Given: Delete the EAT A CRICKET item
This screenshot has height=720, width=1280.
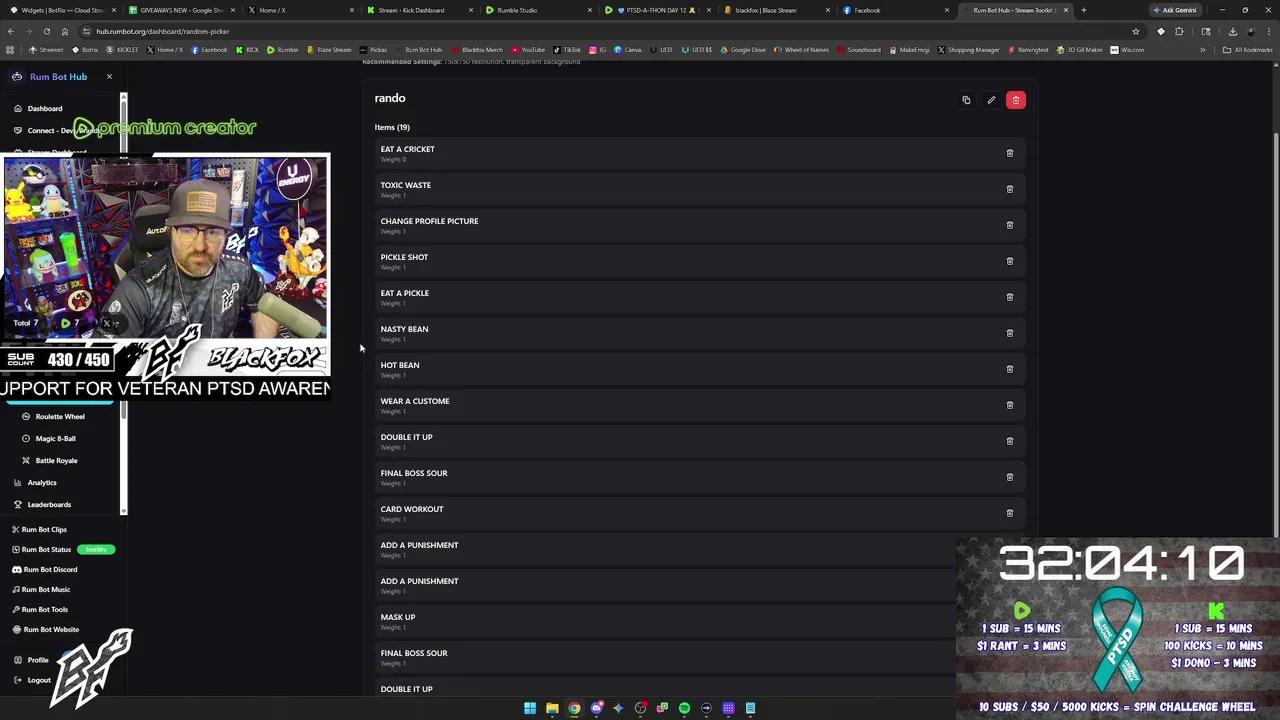Looking at the screenshot, I should pos(1009,153).
